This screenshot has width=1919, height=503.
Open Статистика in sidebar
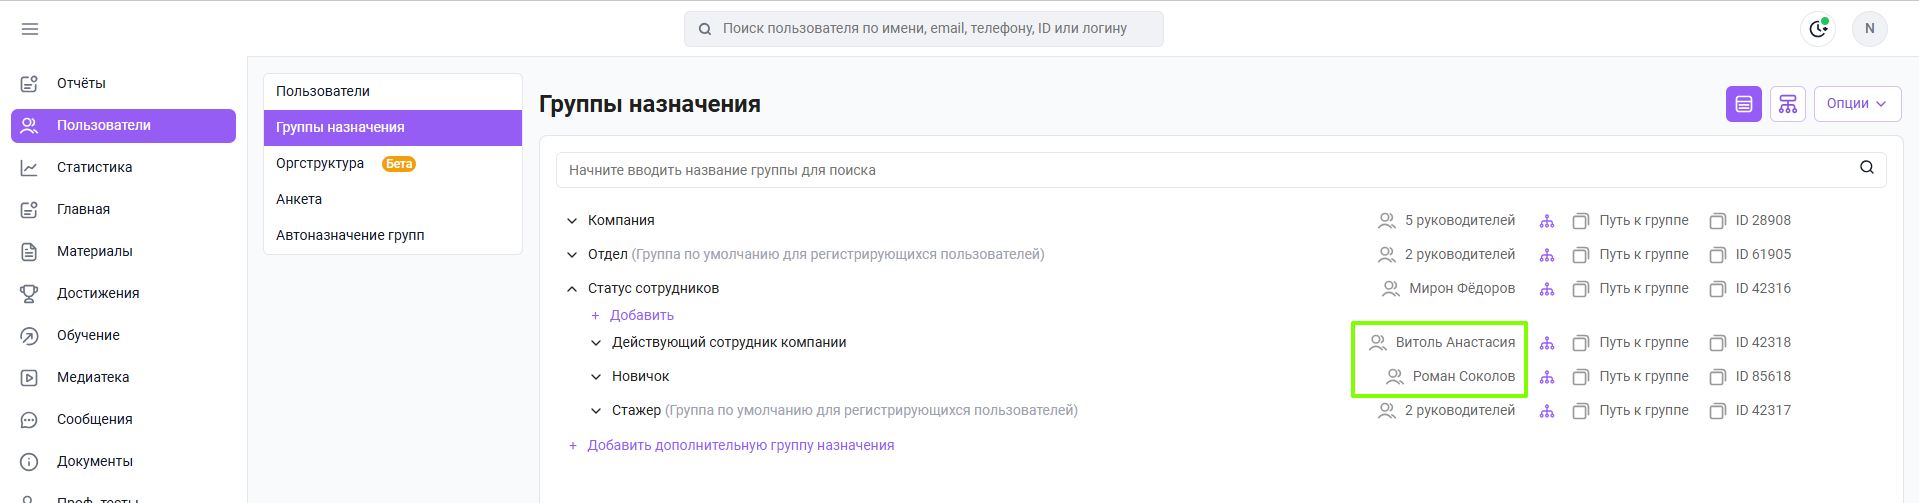pyautogui.click(x=123, y=167)
